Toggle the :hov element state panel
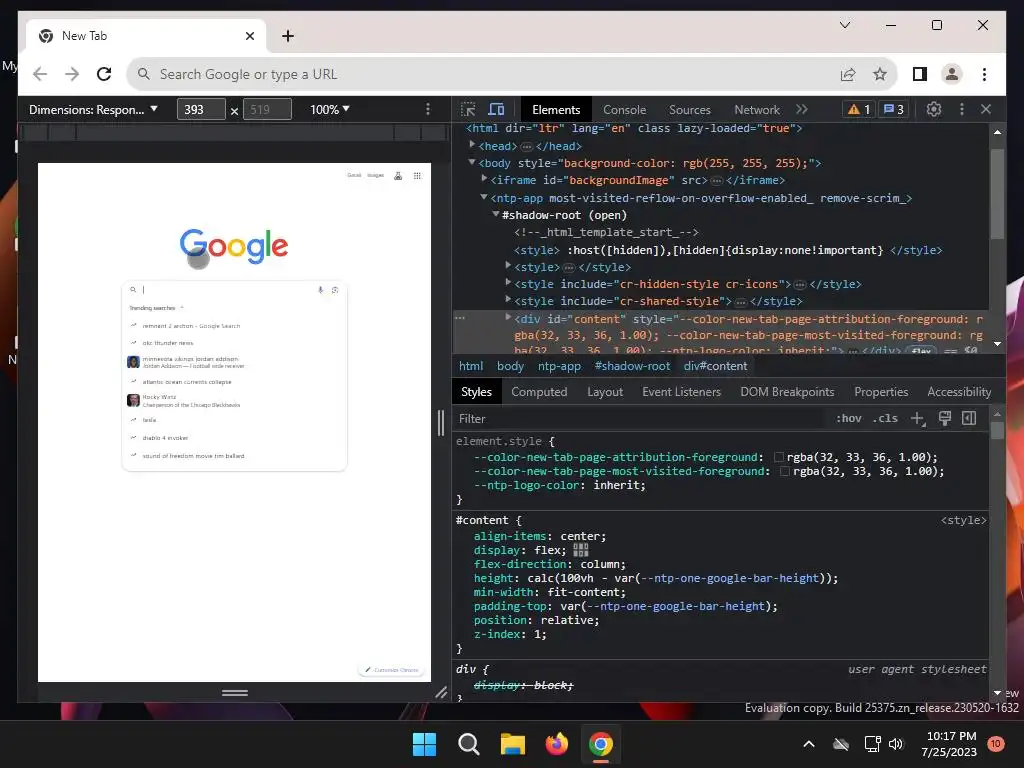Viewport: 1024px width, 768px height. click(x=848, y=419)
